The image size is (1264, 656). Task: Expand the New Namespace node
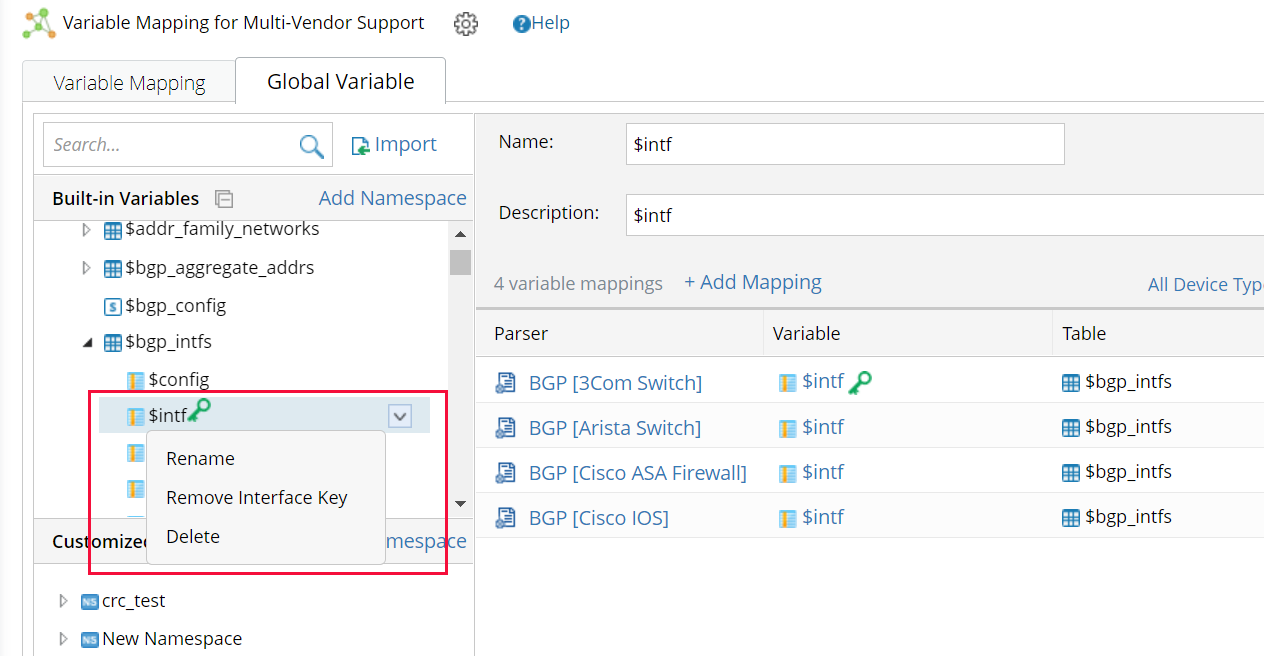point(63,638)
